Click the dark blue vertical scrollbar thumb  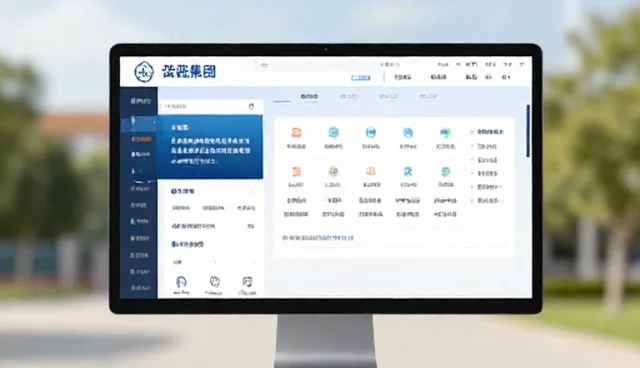(528, 131)
